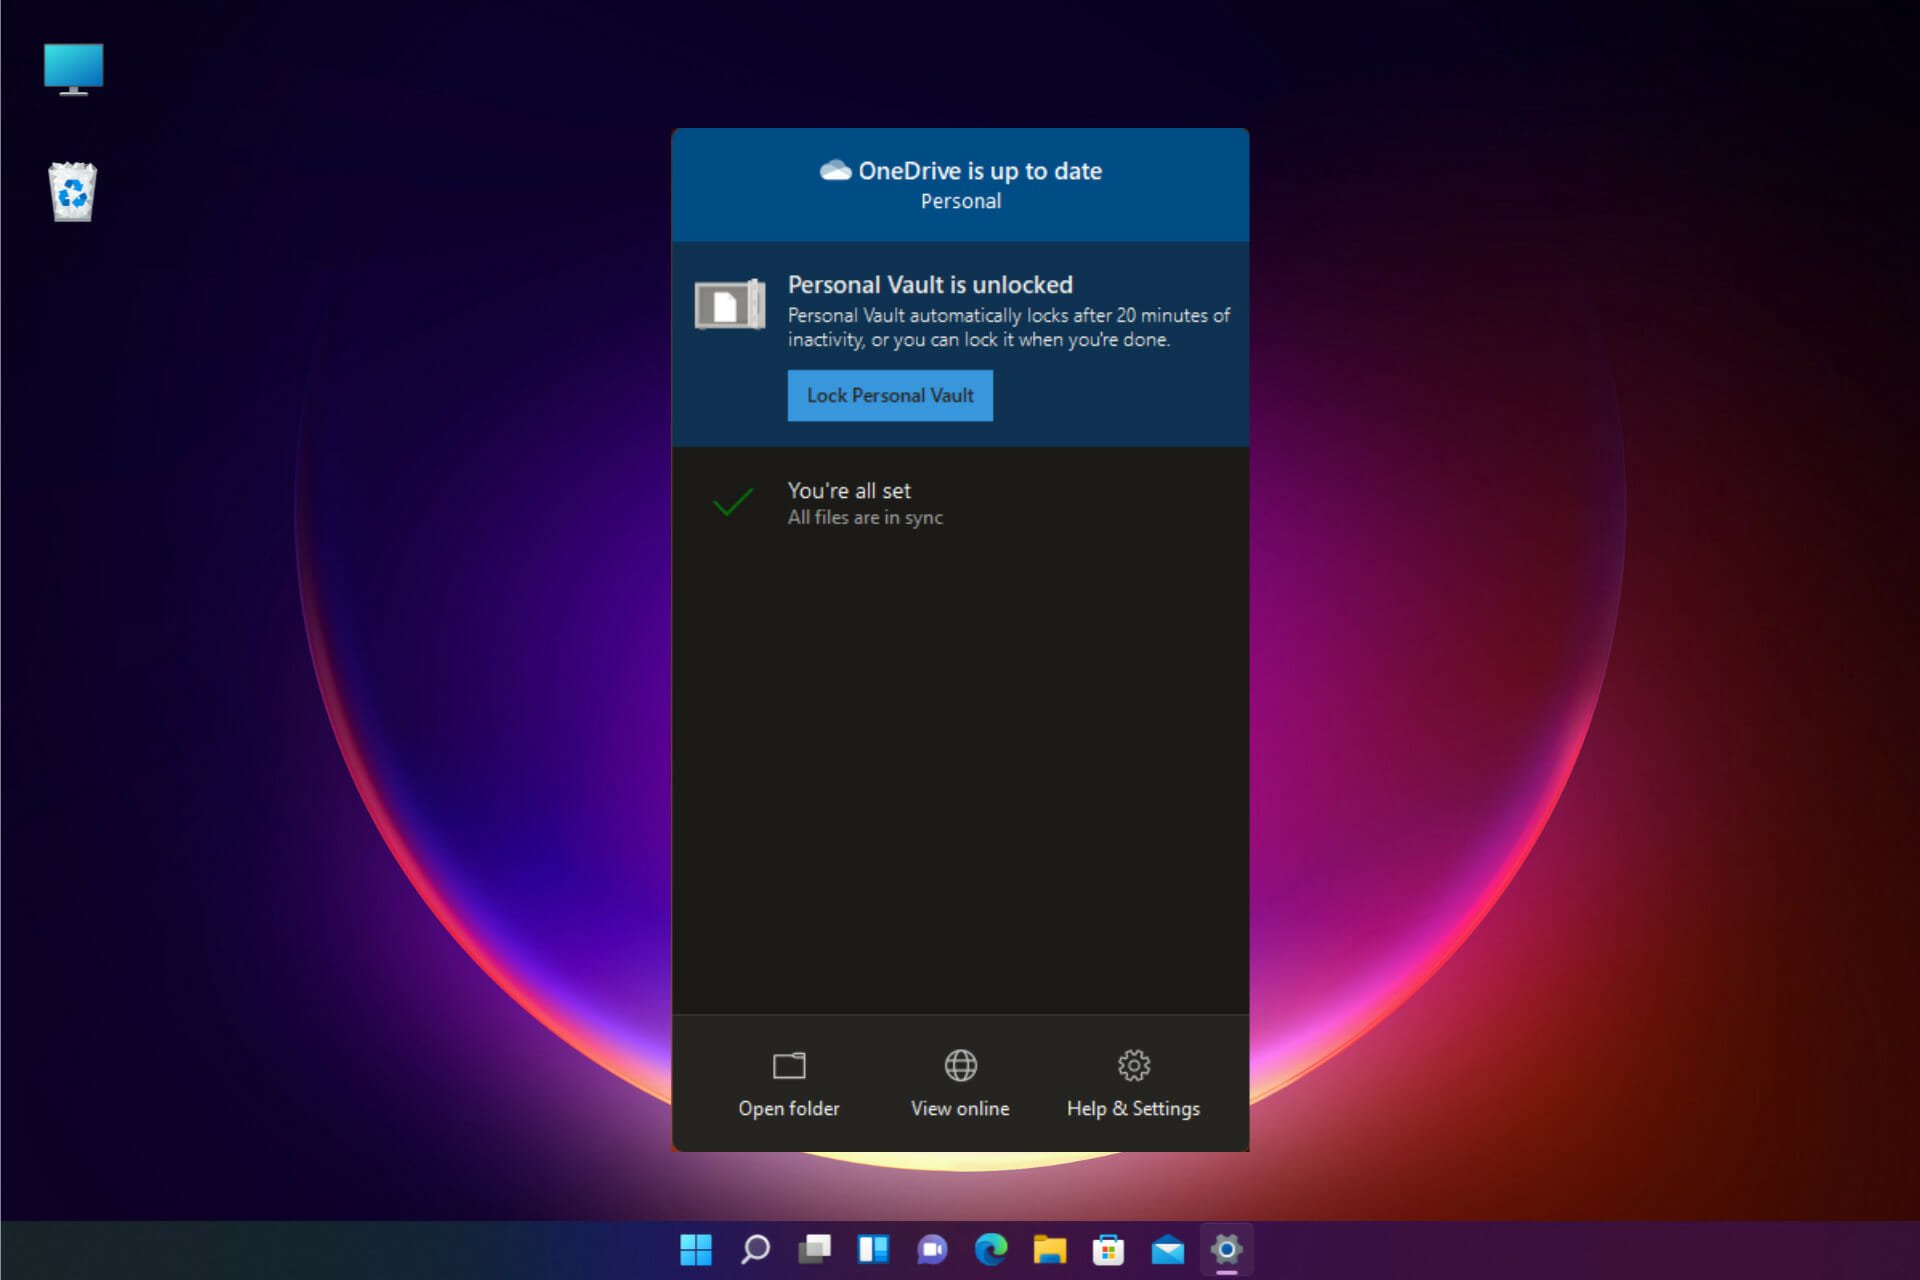The image size is (1920, 1280).
Task: Open the Windows Start menu
Action: pos(696,1249)
